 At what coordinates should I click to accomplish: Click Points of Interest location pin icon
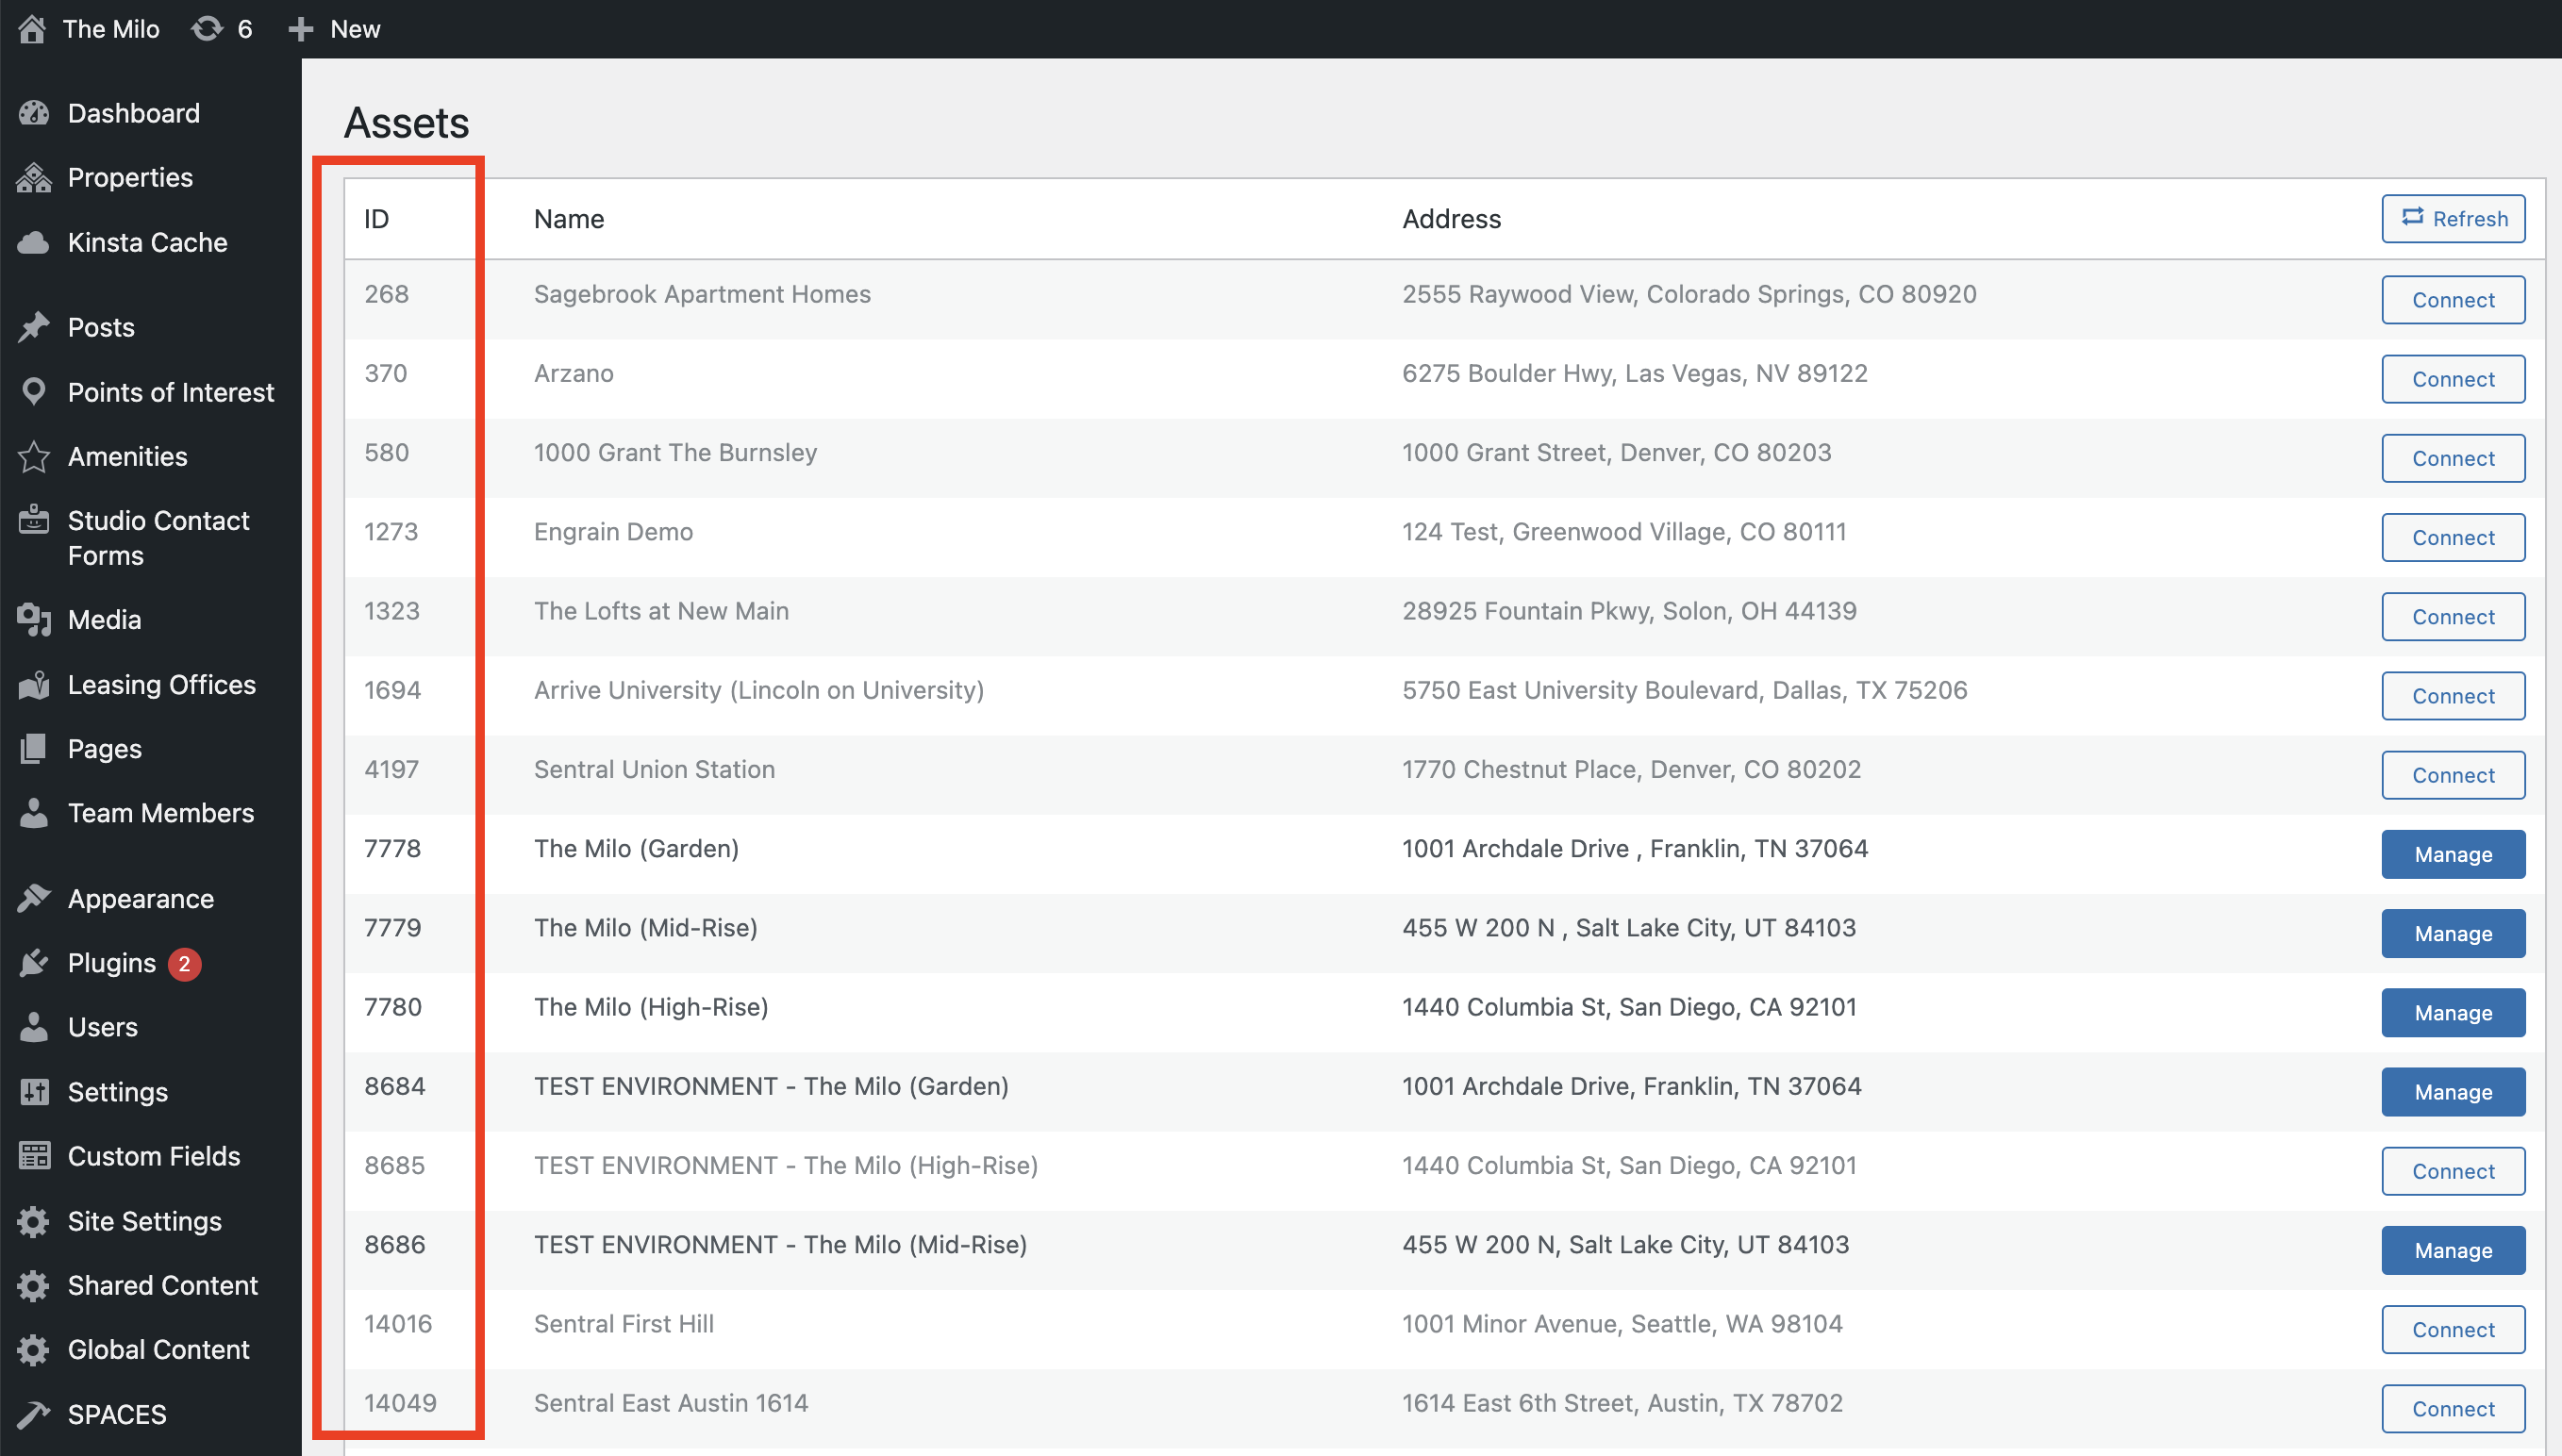tap(34, 392)
